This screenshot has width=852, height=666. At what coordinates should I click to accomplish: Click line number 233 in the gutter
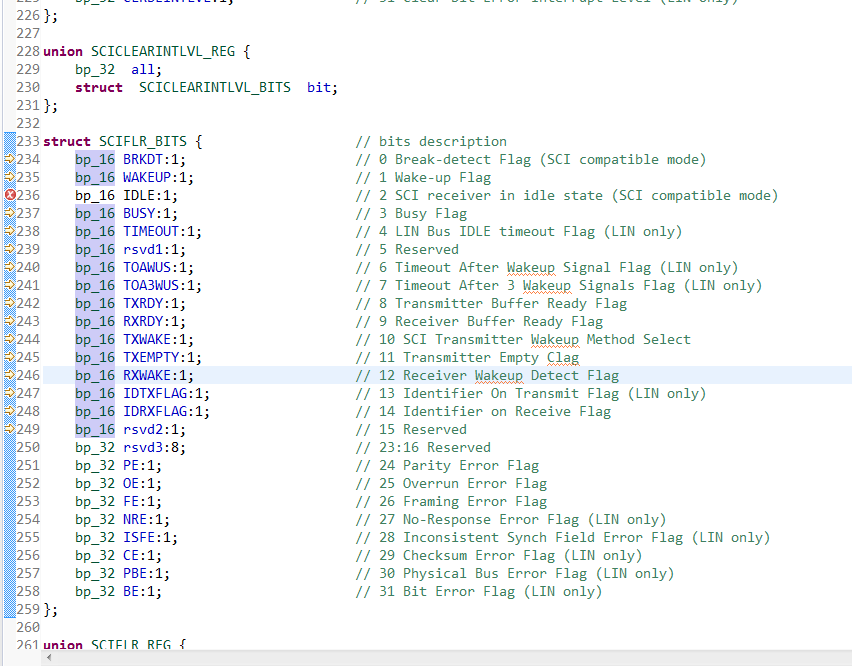28,141
